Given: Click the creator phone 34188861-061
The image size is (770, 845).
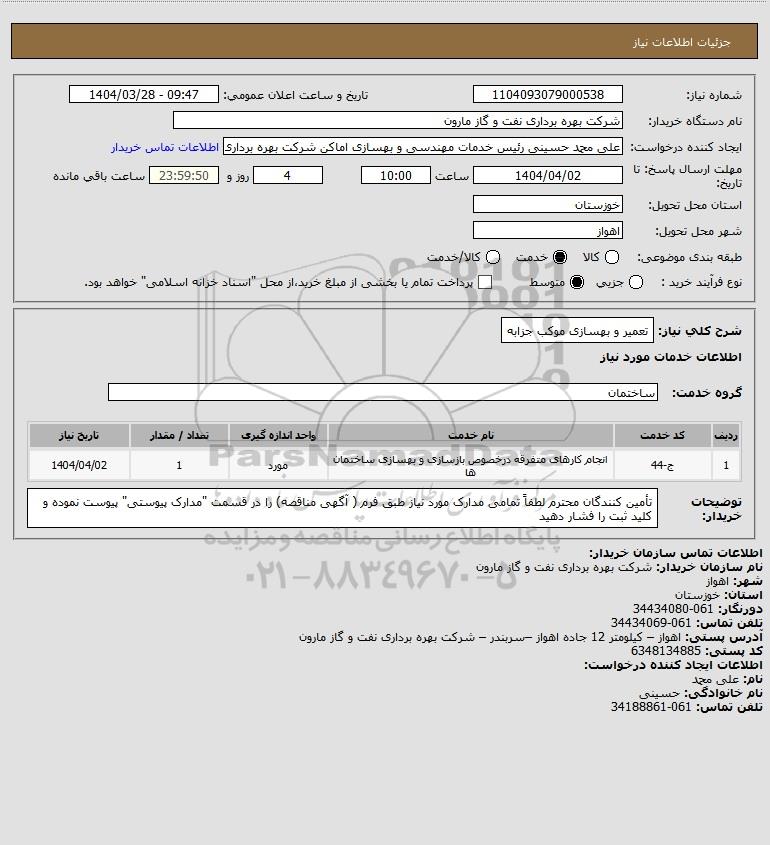Looking at the screenshot, I should click(x=650, y=707).
